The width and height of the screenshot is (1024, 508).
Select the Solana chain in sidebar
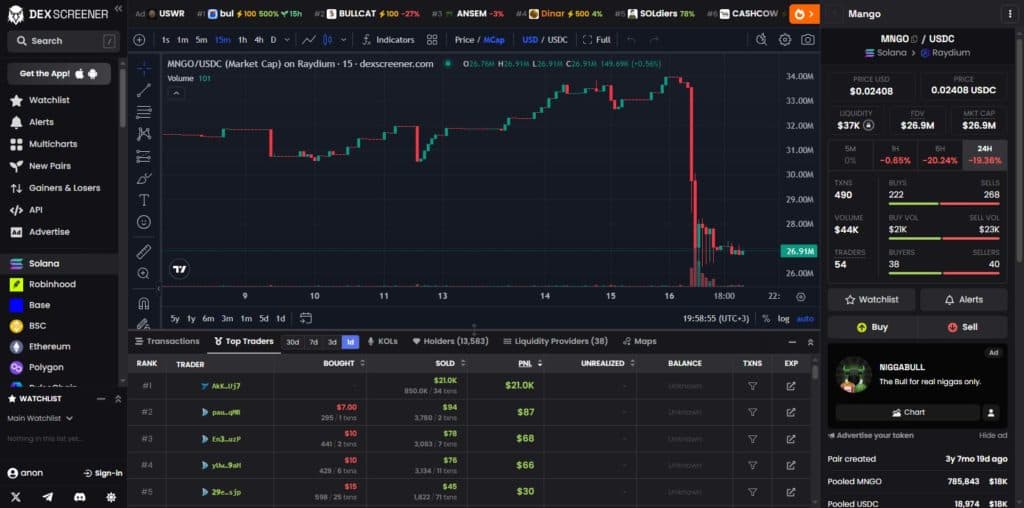click(59, 264)
